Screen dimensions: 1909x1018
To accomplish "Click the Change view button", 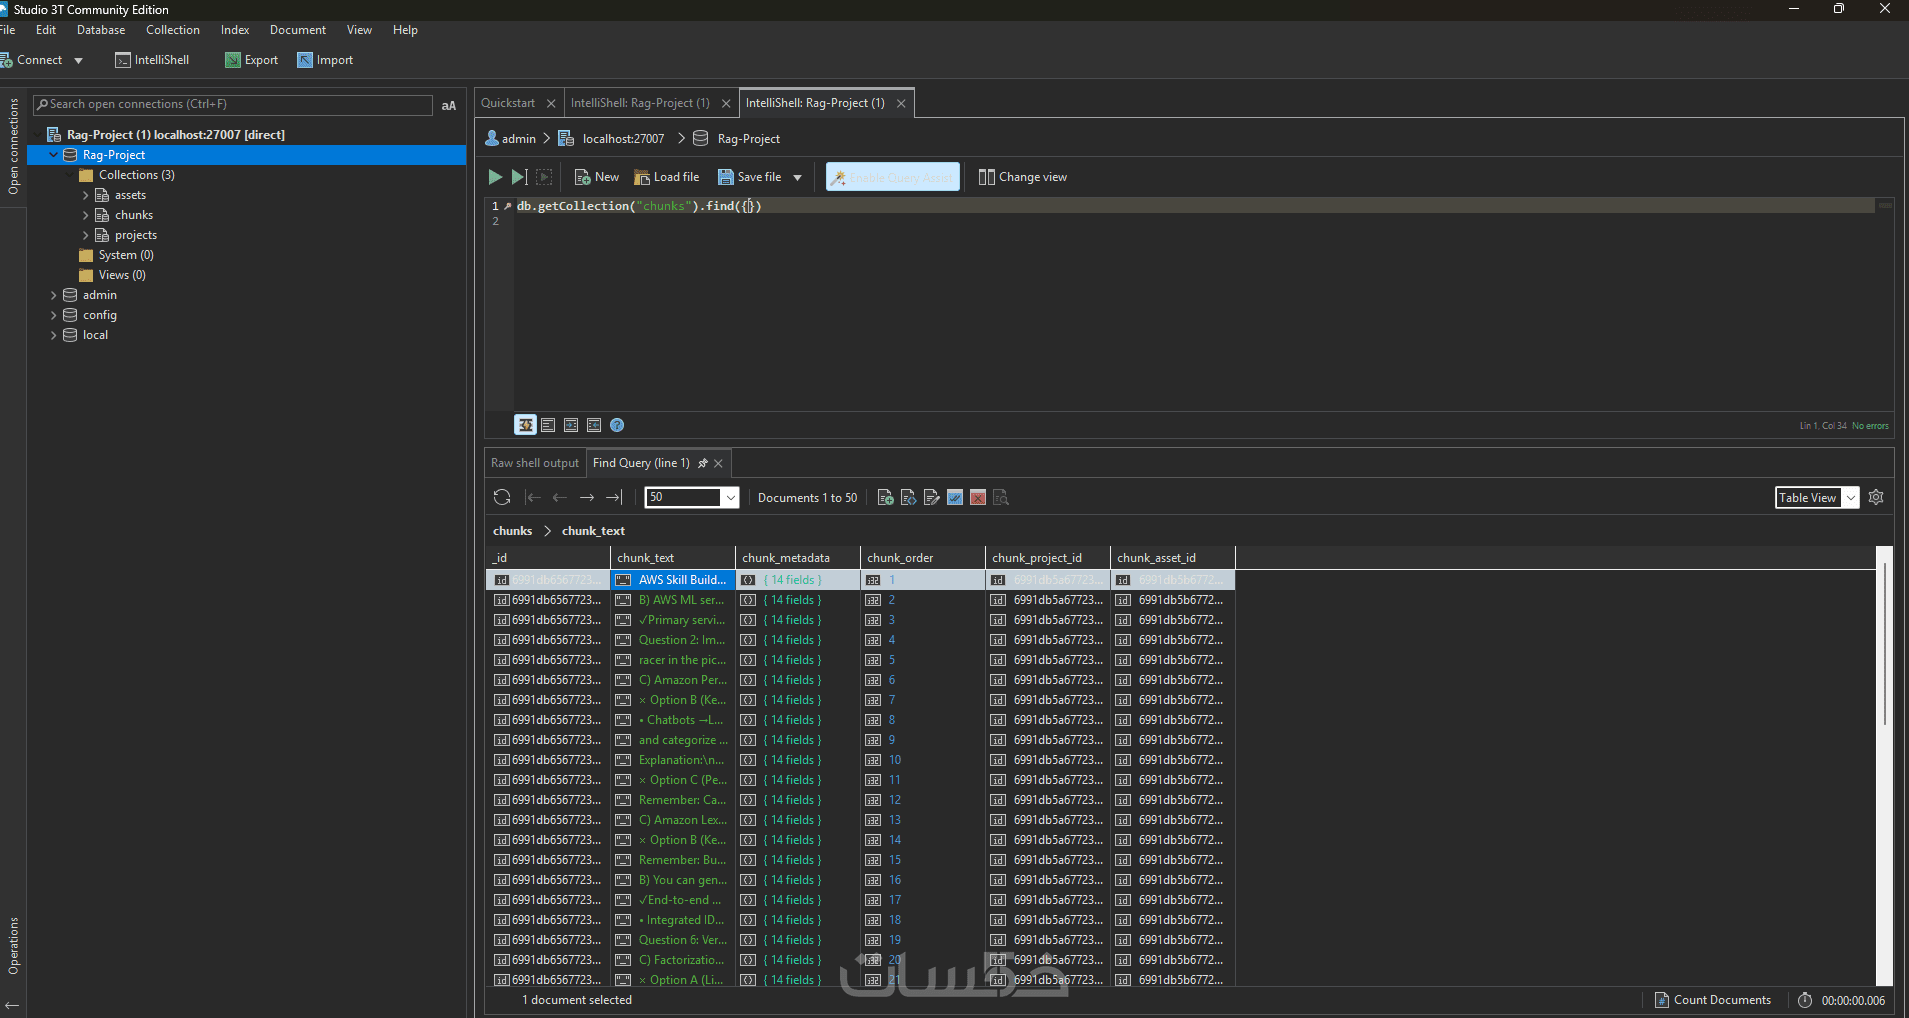I will pyautogui.click(x=1022, y=177).
